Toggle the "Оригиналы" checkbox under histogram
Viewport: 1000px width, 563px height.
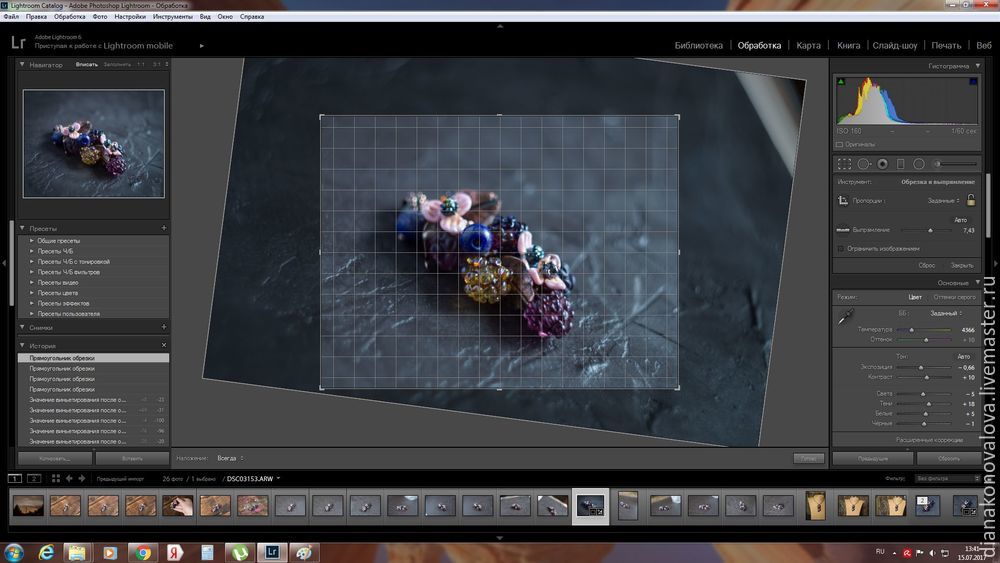point(838,144)
